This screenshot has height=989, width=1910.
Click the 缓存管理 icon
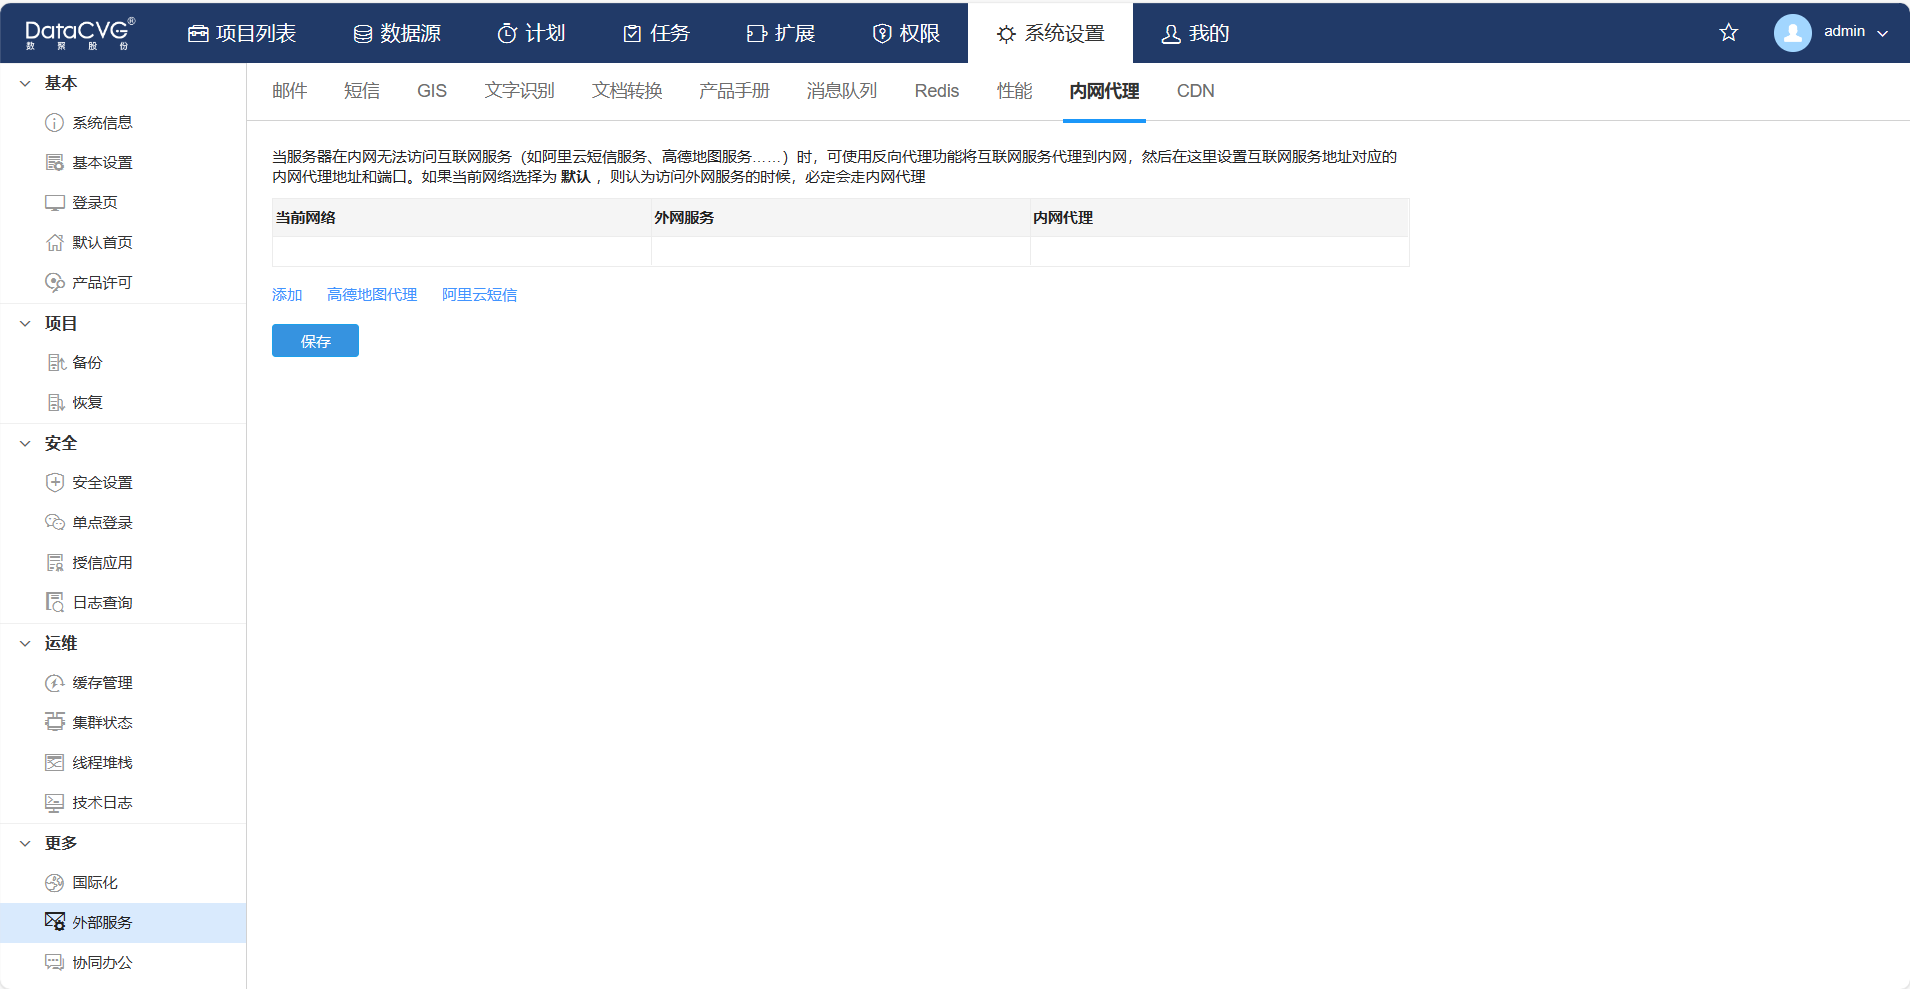(54, 683)
